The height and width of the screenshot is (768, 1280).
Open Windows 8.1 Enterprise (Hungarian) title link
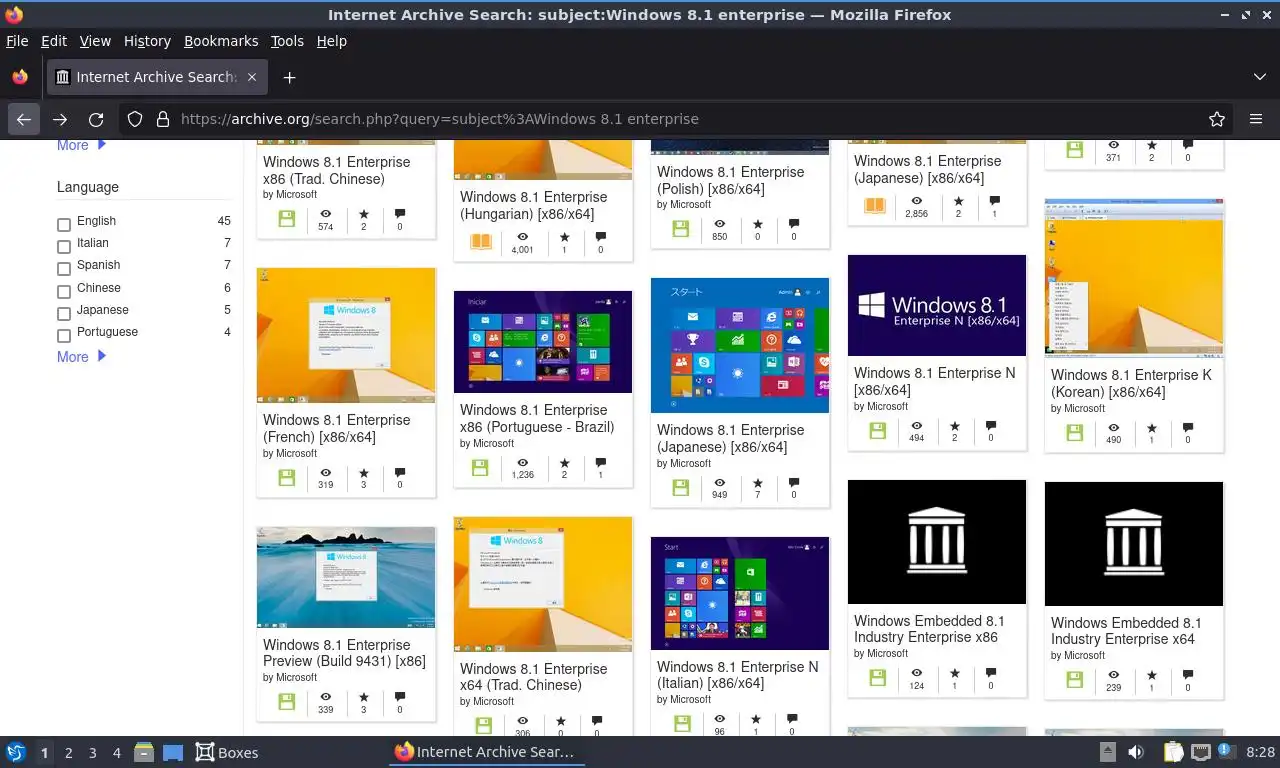tap(534, 205)
